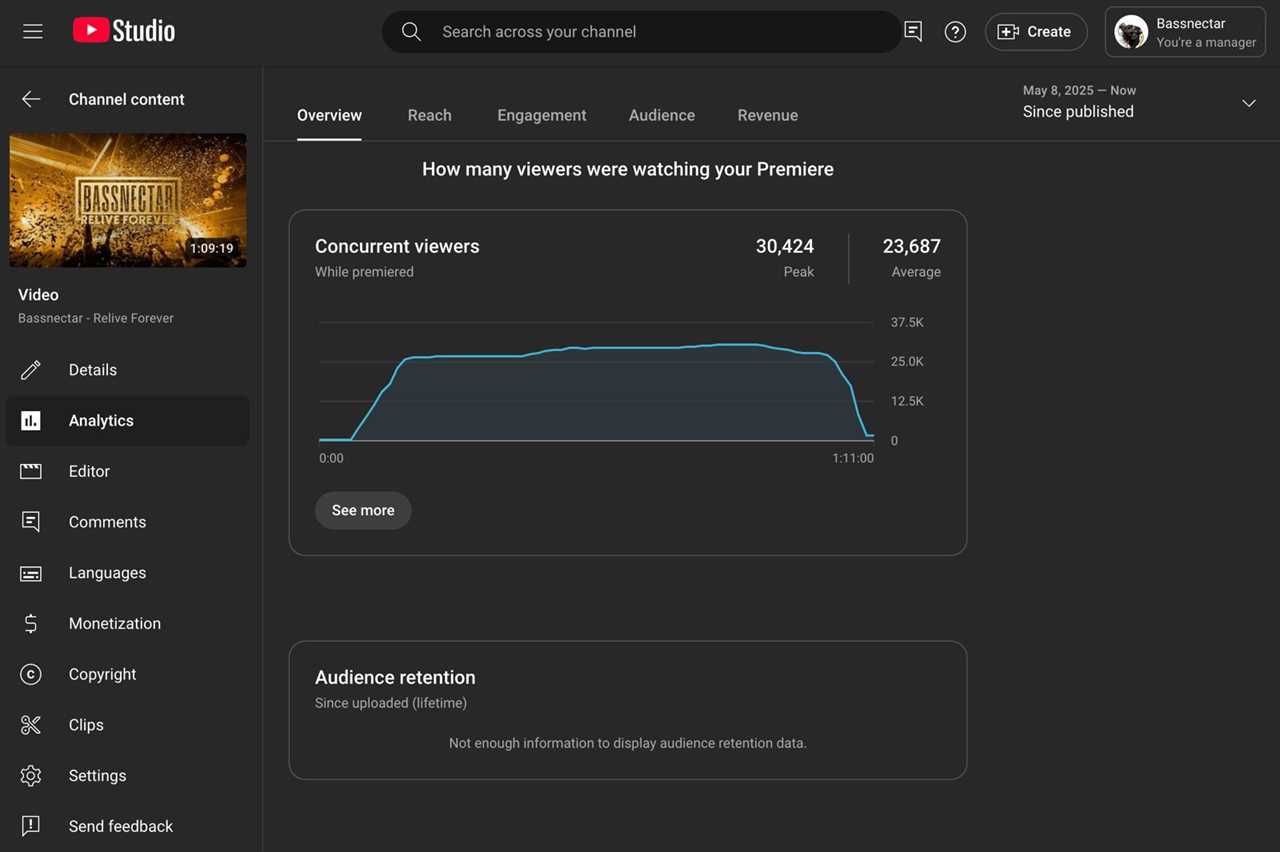Switch to the Reach tab

[430, 115]
